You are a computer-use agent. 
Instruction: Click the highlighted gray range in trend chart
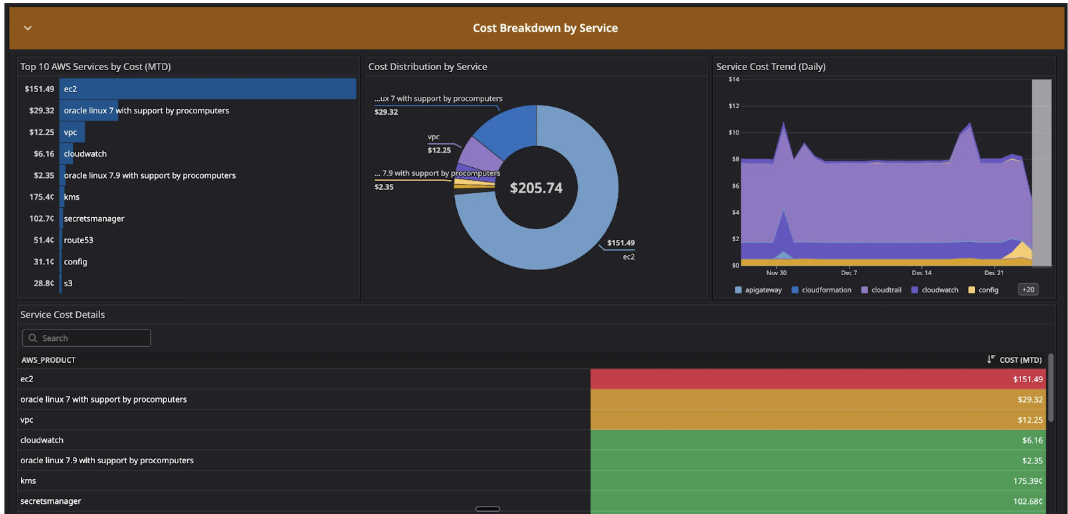point(1041,172)
